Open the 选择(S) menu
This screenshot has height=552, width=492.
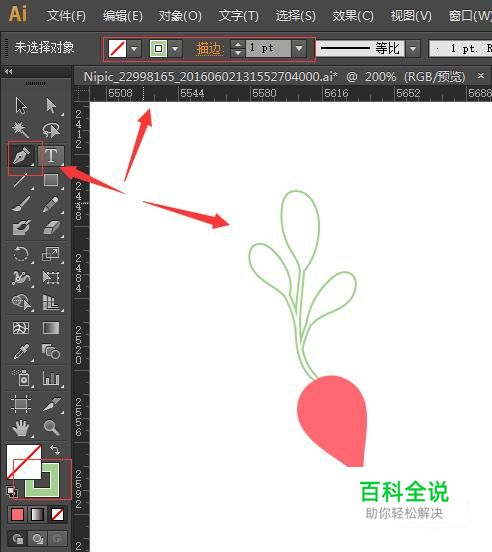296,16
